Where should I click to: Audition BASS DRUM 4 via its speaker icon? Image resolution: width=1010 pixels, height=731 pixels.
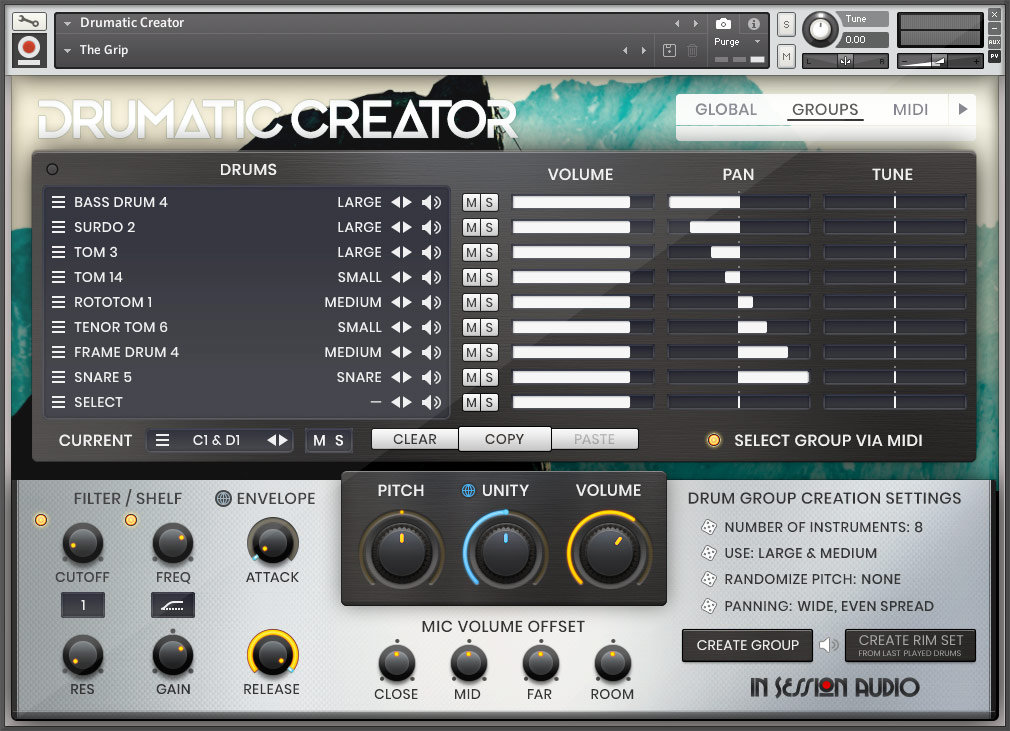tap(430, 202)
